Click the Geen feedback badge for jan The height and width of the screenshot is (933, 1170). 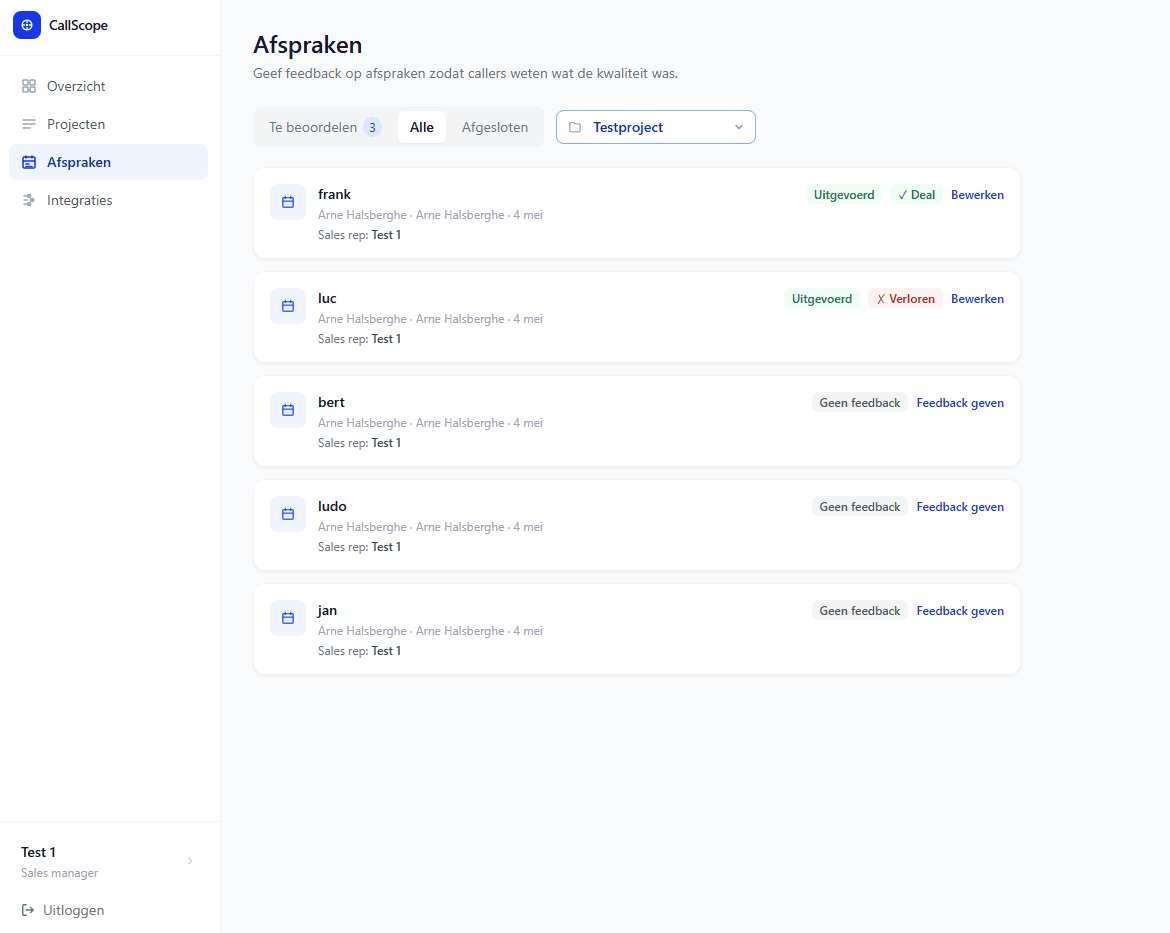(x=860, y=611)
